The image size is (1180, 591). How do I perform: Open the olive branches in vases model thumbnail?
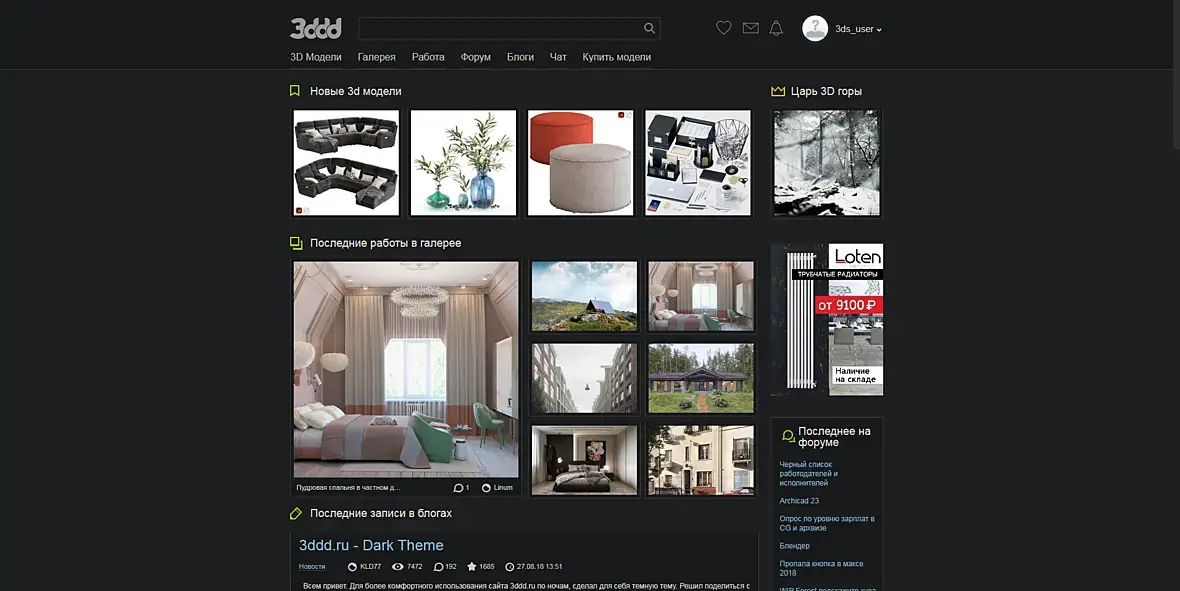click(464, 163)
